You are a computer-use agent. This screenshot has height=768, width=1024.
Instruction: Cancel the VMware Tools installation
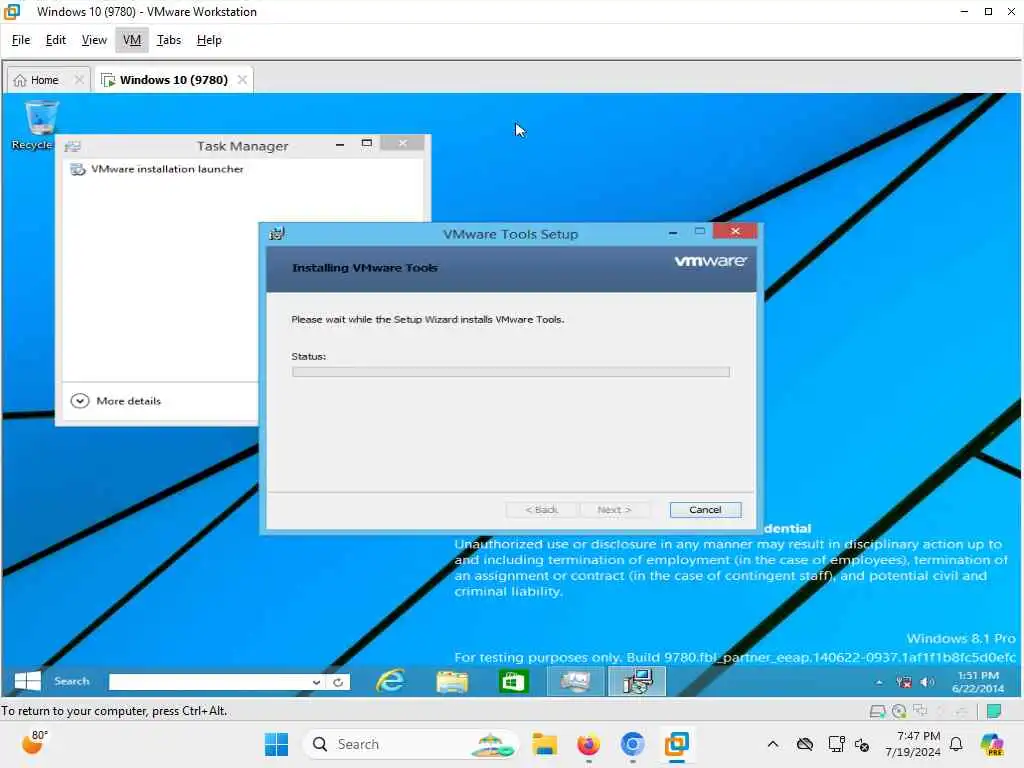pos(705,509)
